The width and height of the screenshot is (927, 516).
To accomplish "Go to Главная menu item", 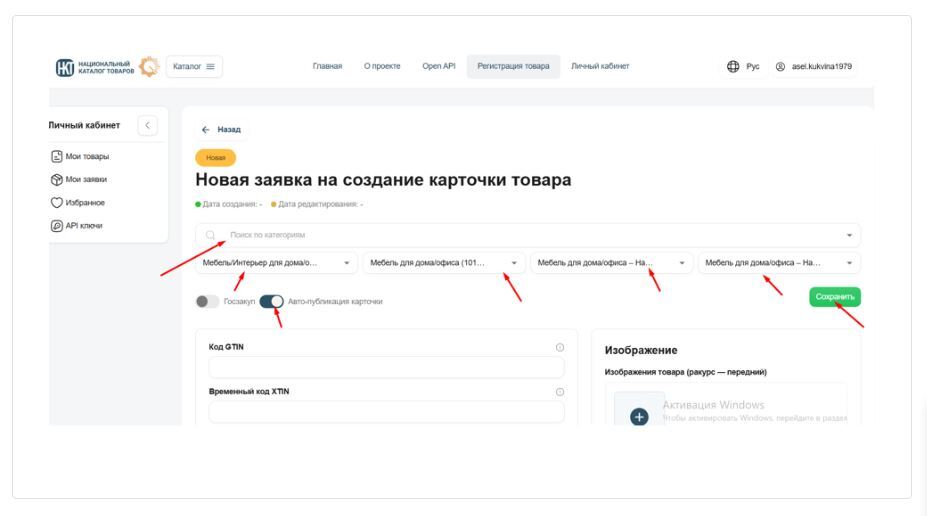I will click(x=328, y=66).
